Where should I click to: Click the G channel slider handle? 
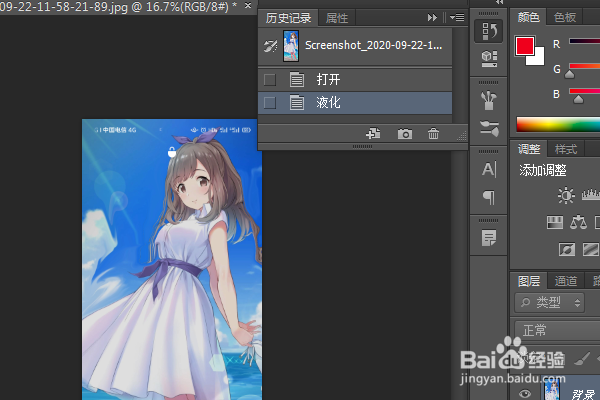[569, 73]
